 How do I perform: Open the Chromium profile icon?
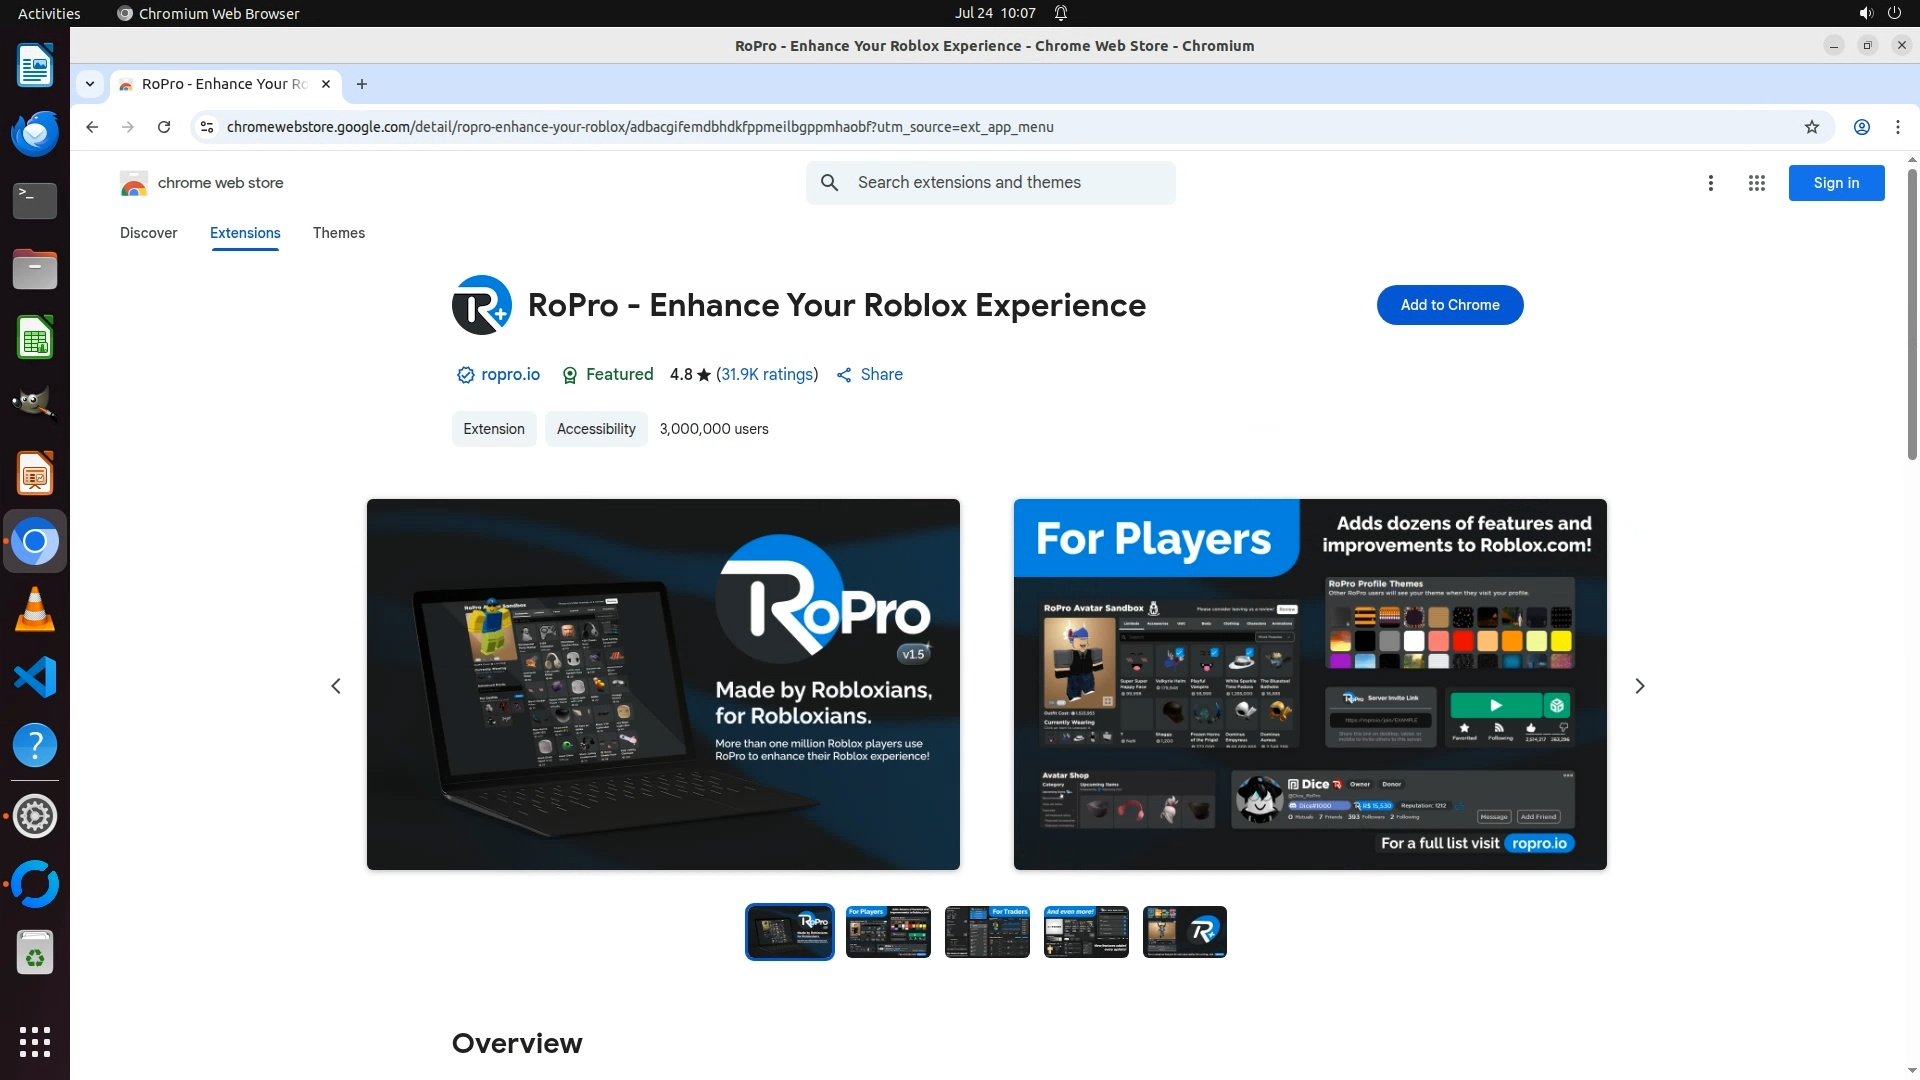[1861, 127]
